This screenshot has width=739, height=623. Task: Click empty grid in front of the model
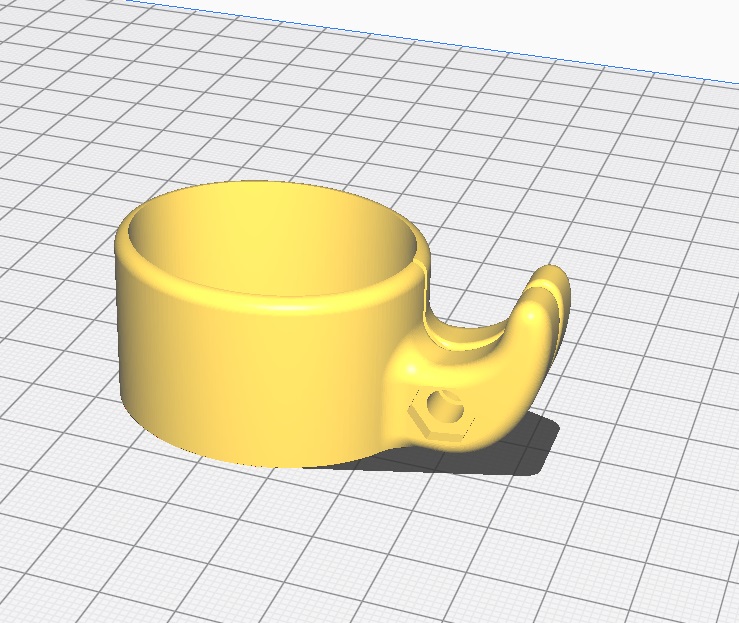coord(300,540)
